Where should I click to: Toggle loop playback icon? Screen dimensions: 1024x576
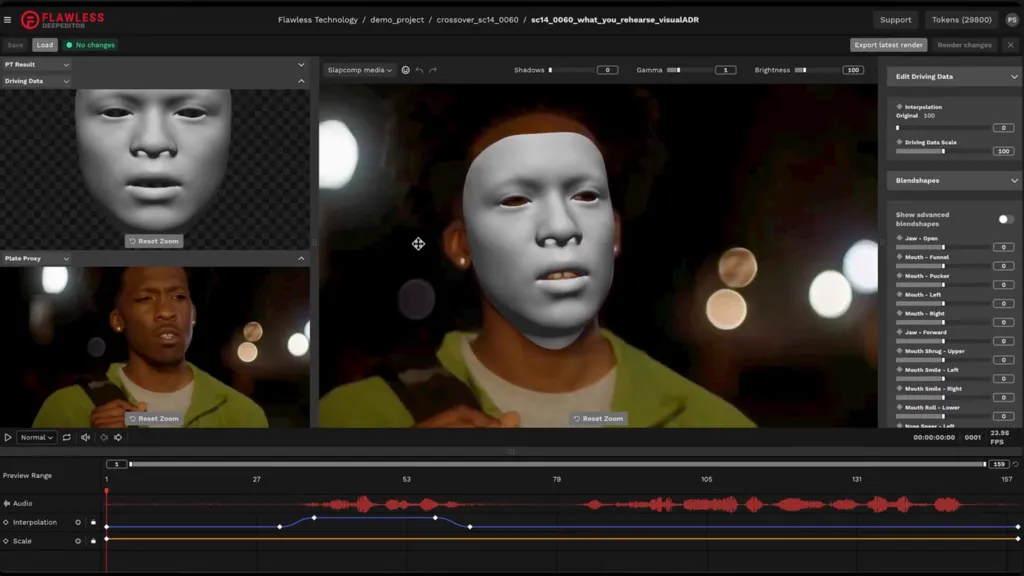[x=67, y=437]
